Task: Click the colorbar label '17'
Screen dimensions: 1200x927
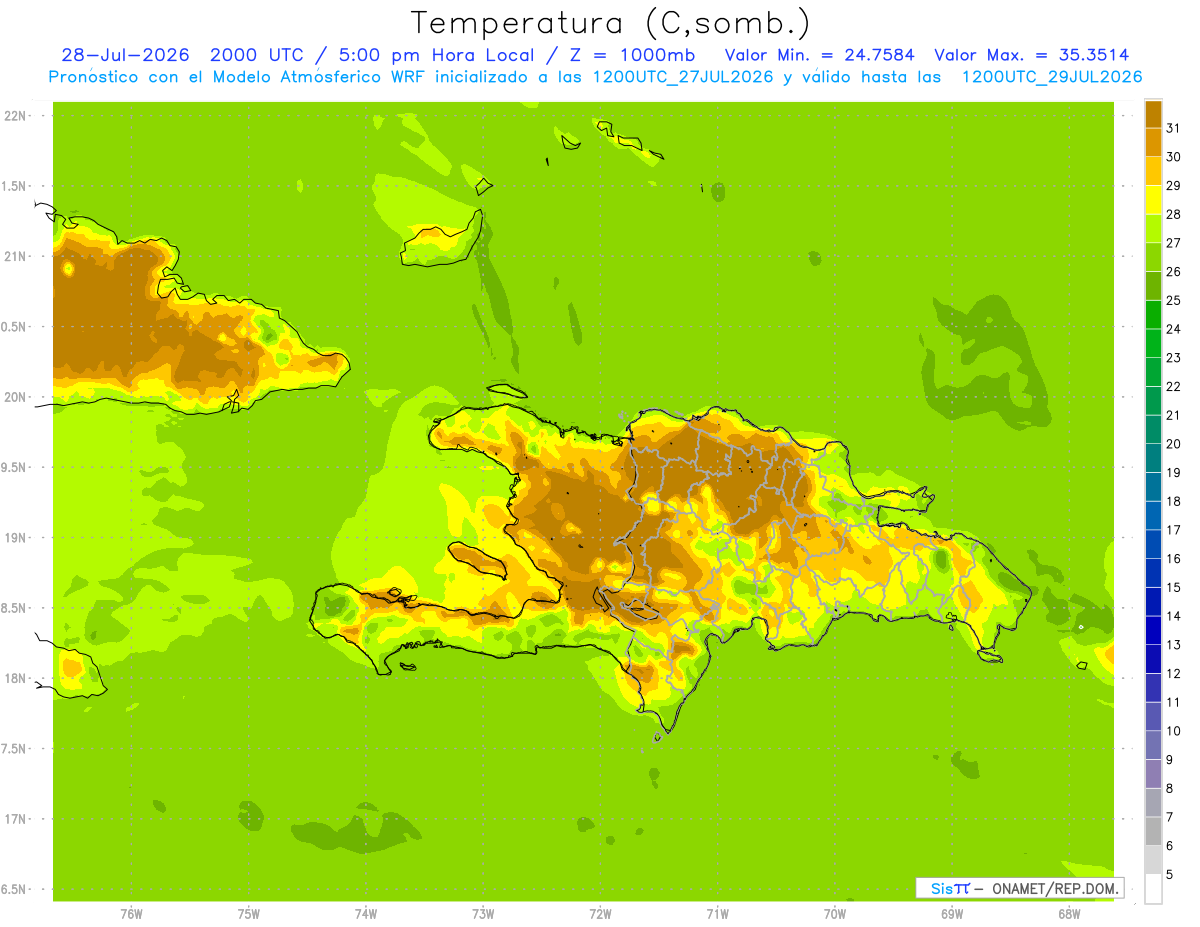Action: coord(1174,530)
